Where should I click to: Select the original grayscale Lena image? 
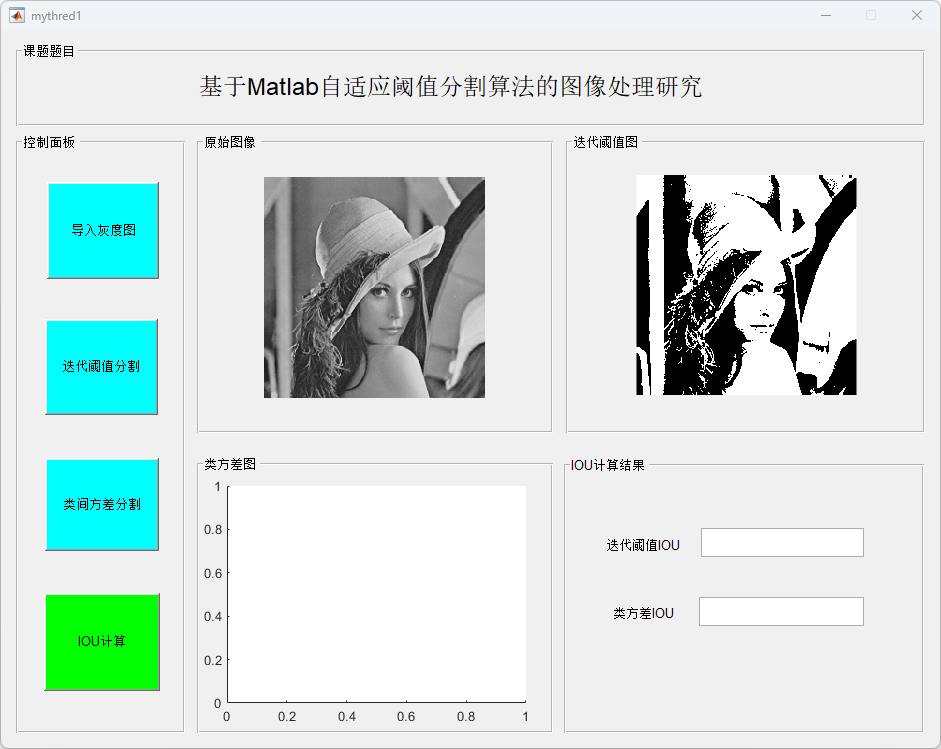click(x=374, y=287)
